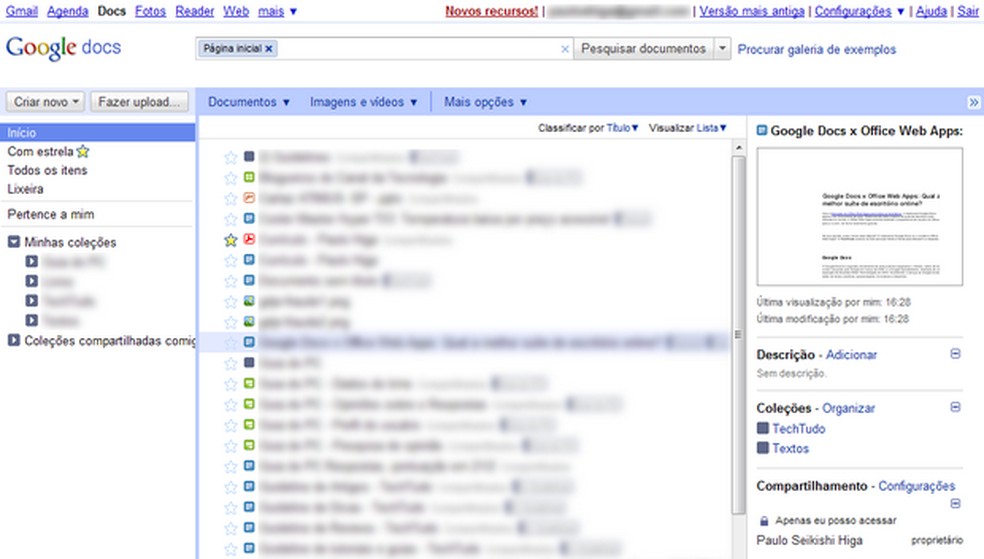Screen dimensions: 984x559
Task: Click the red PDF file icon
Action: (x=249, y=239)
